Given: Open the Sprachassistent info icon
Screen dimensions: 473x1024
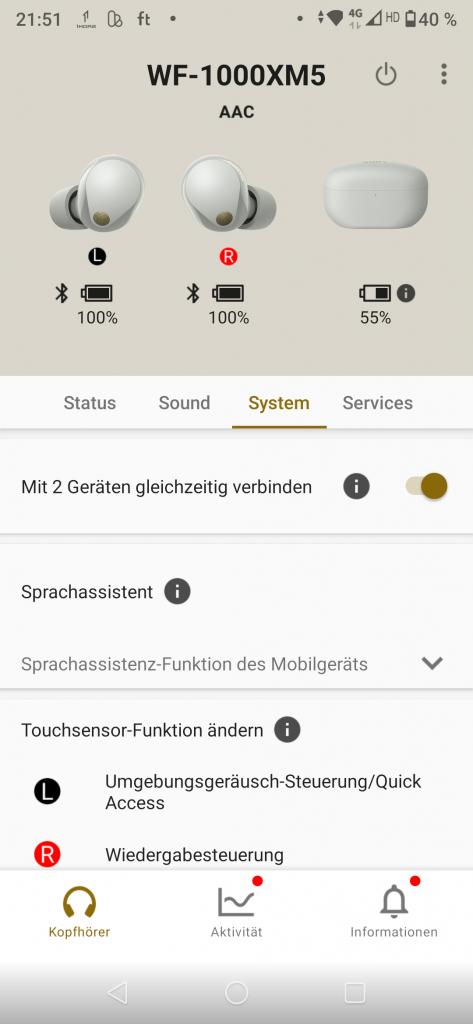Looking at the screenshot, I should coord(177,592).
